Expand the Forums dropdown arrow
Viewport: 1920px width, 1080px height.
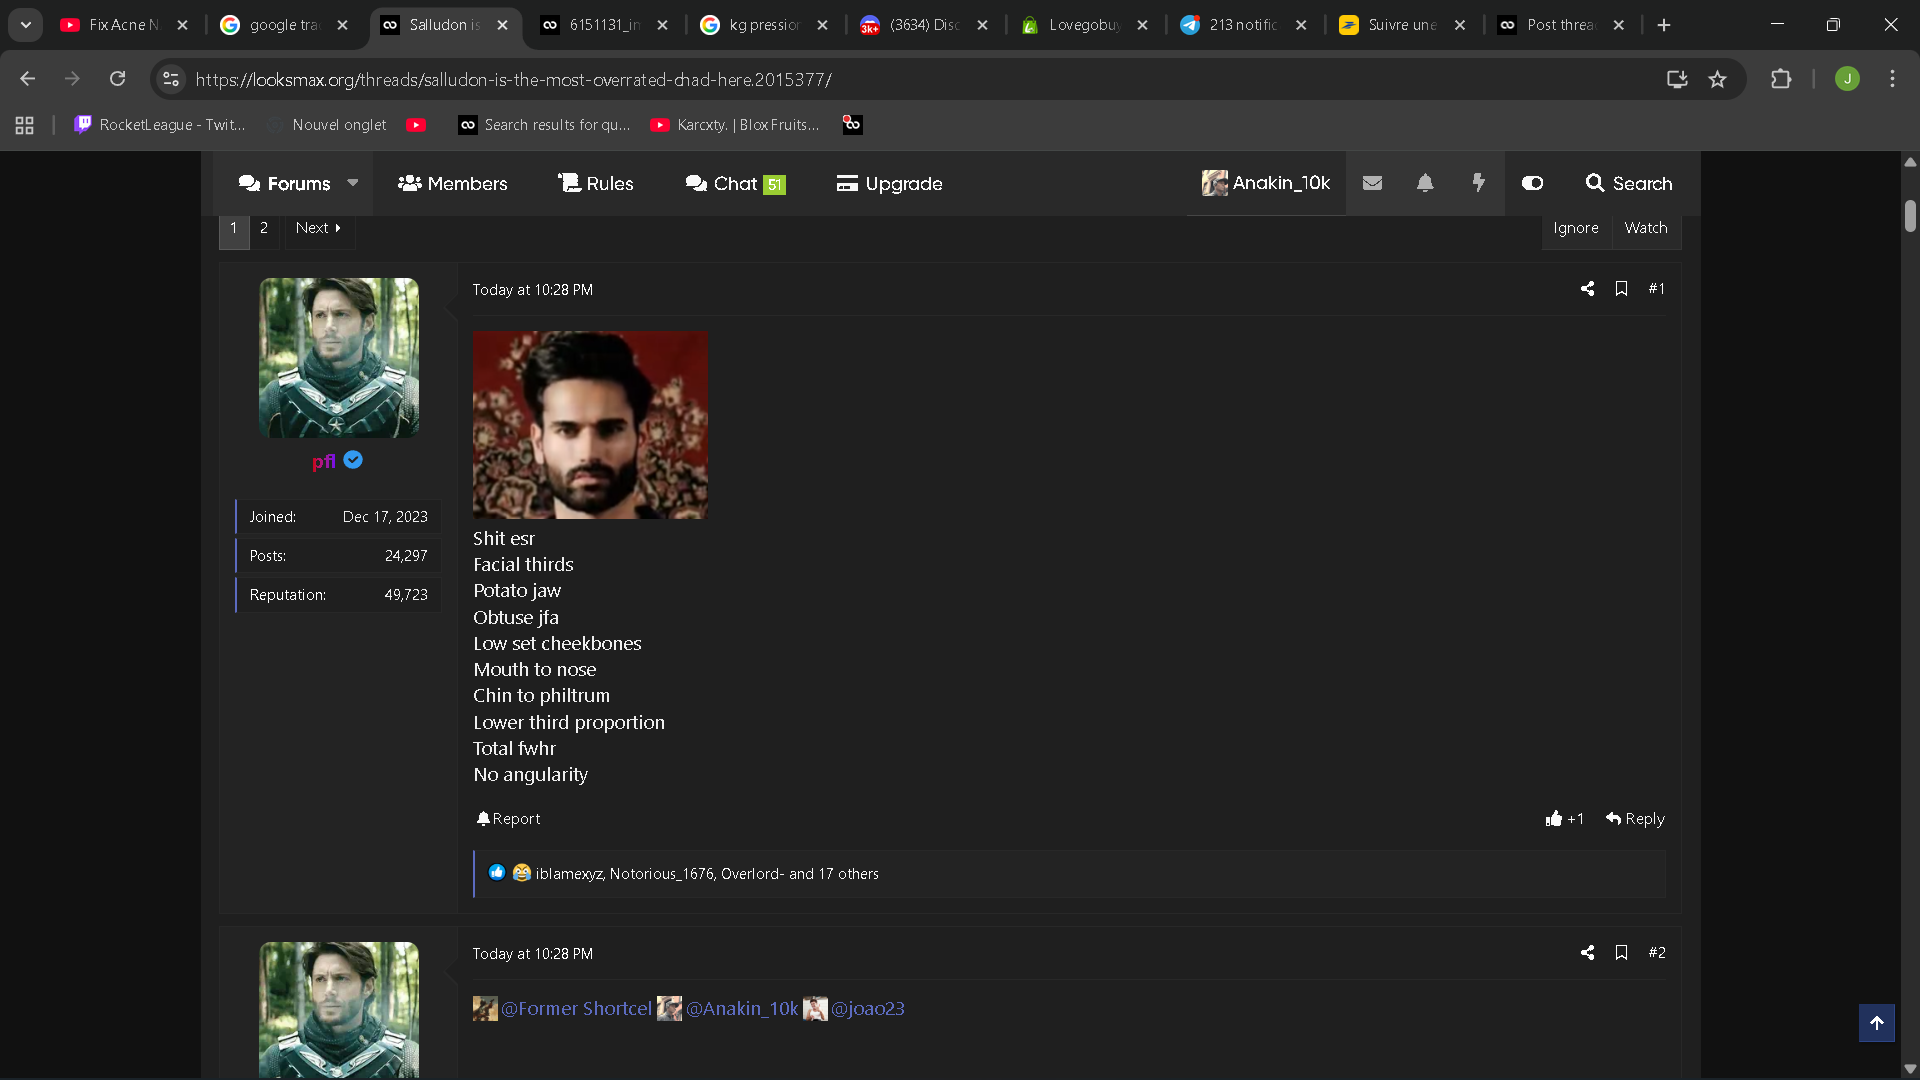coord(353,183)
